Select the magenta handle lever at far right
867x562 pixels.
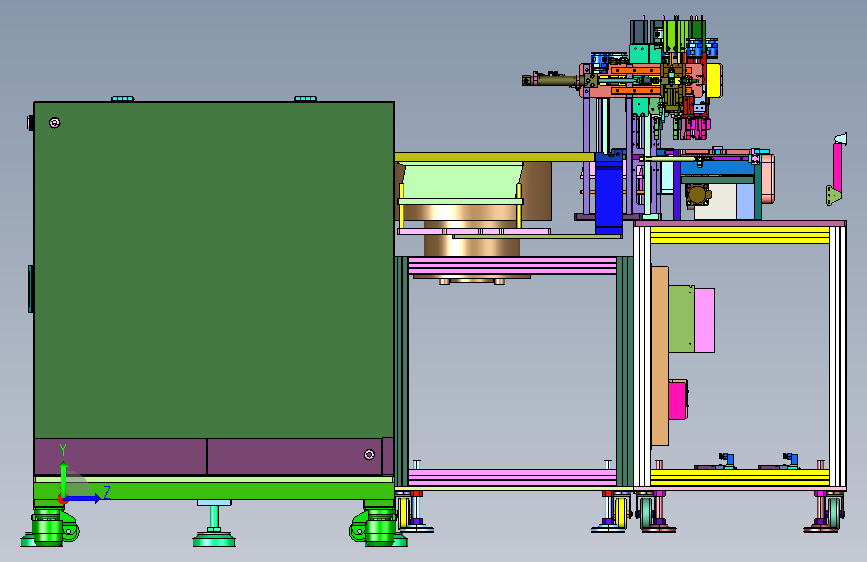pyautogui.click(x=837, y=169)
